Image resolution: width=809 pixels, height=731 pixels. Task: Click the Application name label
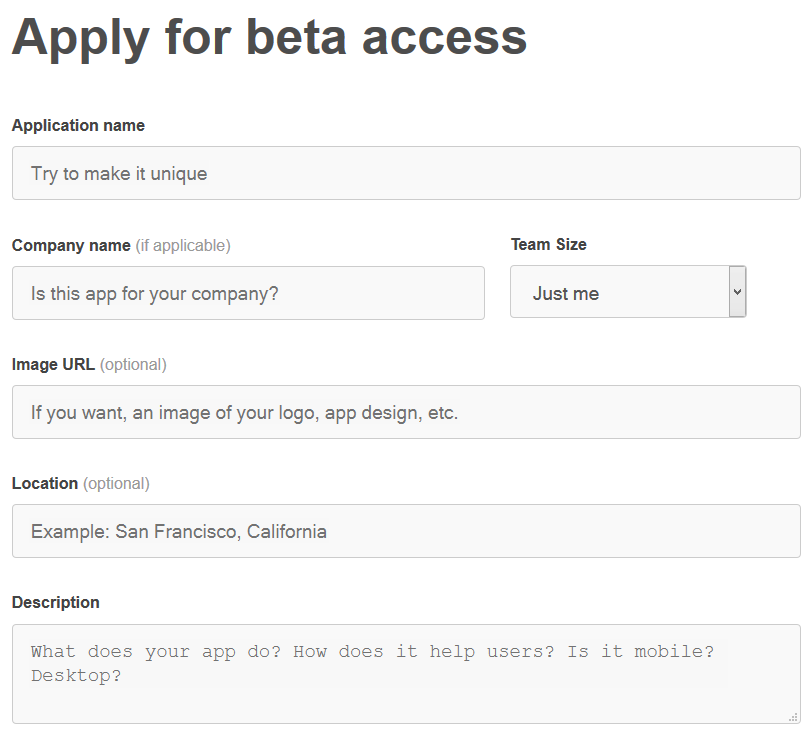click(x=78, y=126)
